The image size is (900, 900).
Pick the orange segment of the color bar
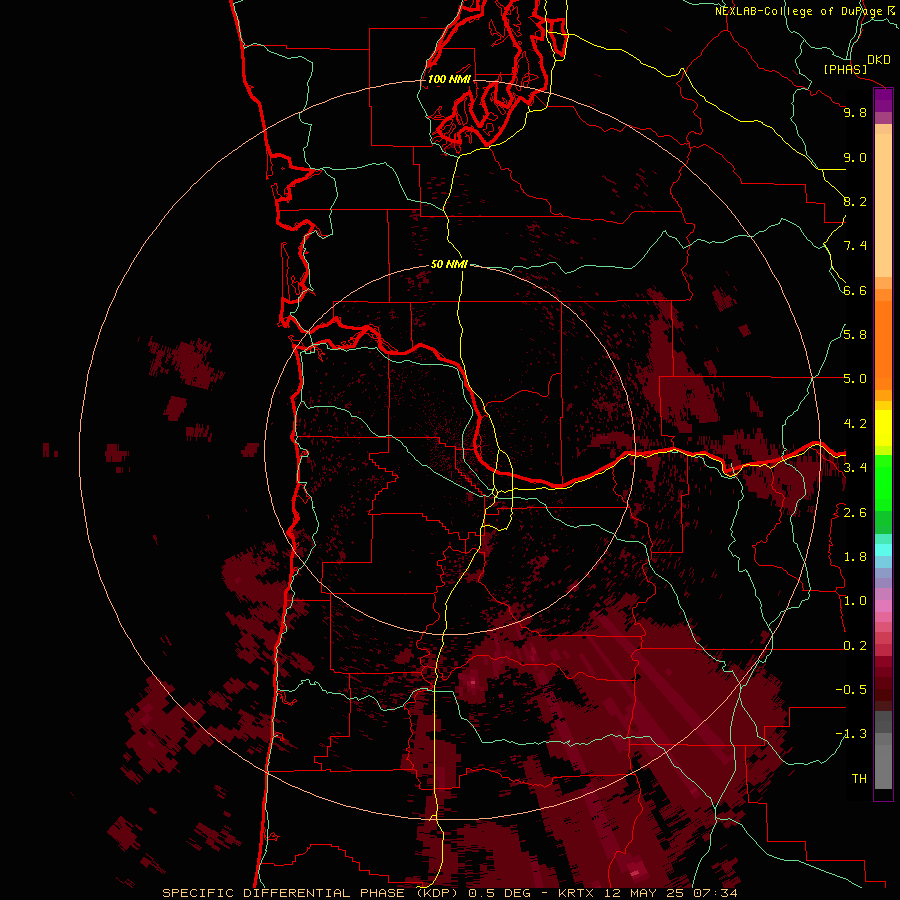coord(883,346)
